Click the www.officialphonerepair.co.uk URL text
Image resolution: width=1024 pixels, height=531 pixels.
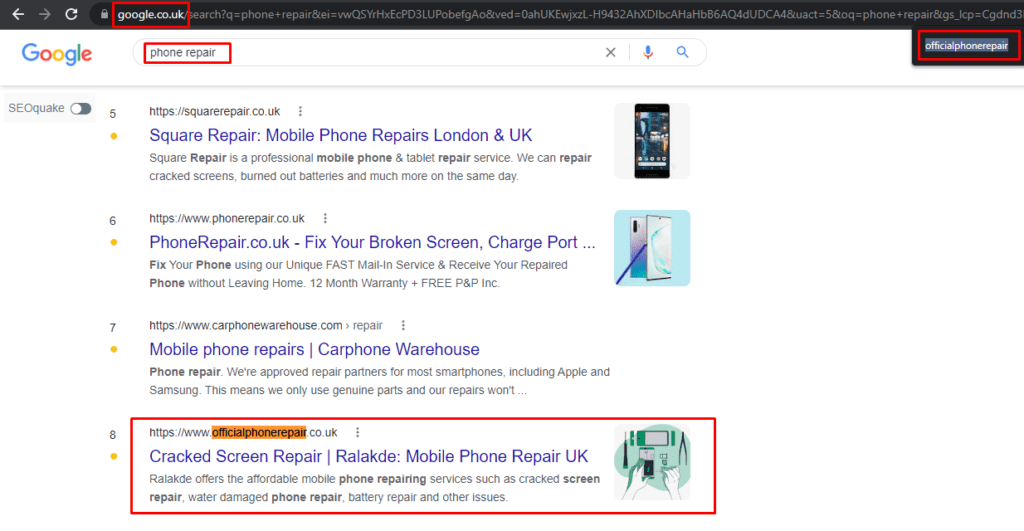(x=243, y=432)
